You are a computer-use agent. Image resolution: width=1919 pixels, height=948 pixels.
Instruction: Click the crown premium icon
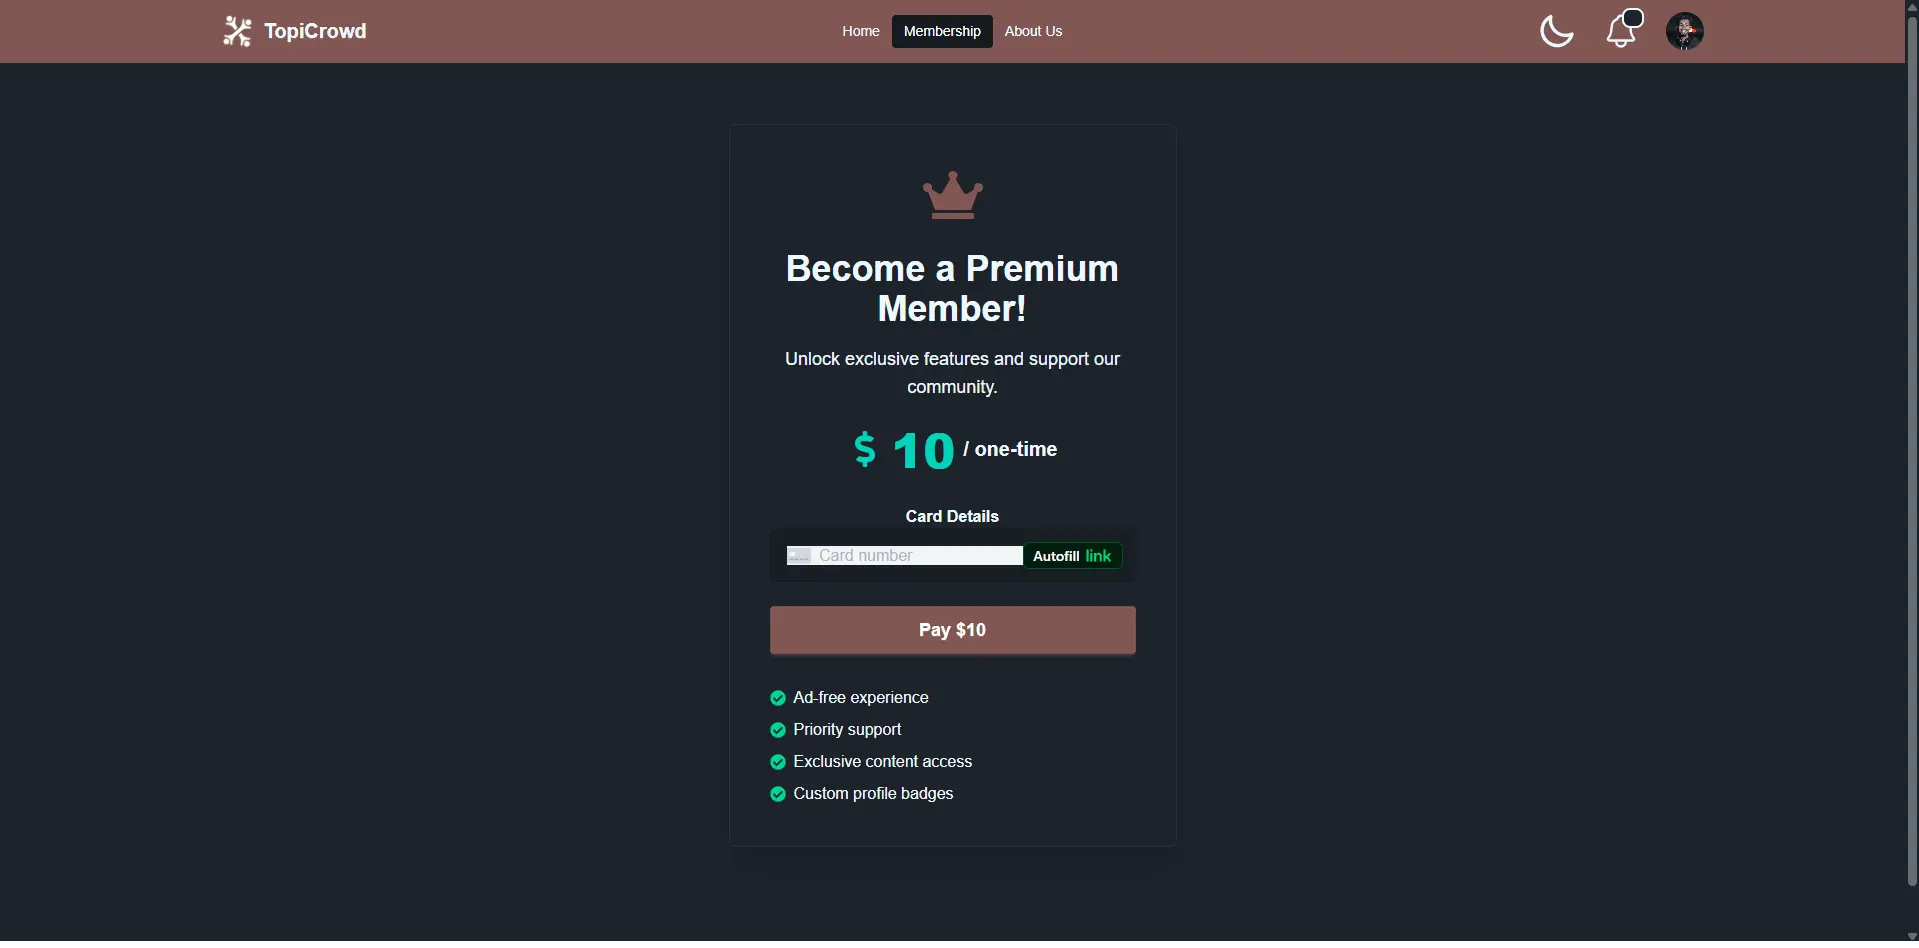click(x=951, y=195)
